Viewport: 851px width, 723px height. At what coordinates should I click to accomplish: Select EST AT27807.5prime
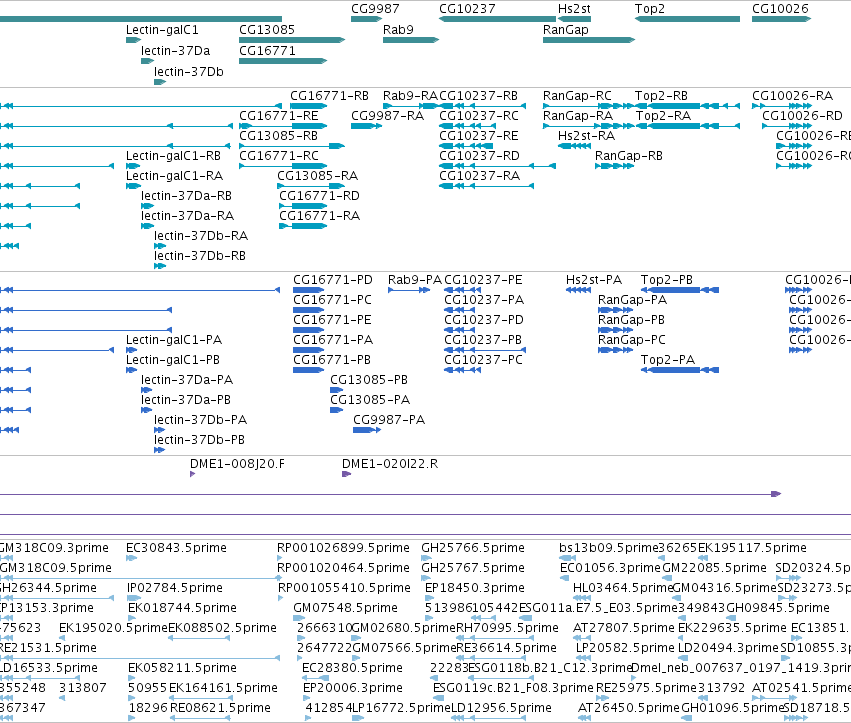[624, 628]
